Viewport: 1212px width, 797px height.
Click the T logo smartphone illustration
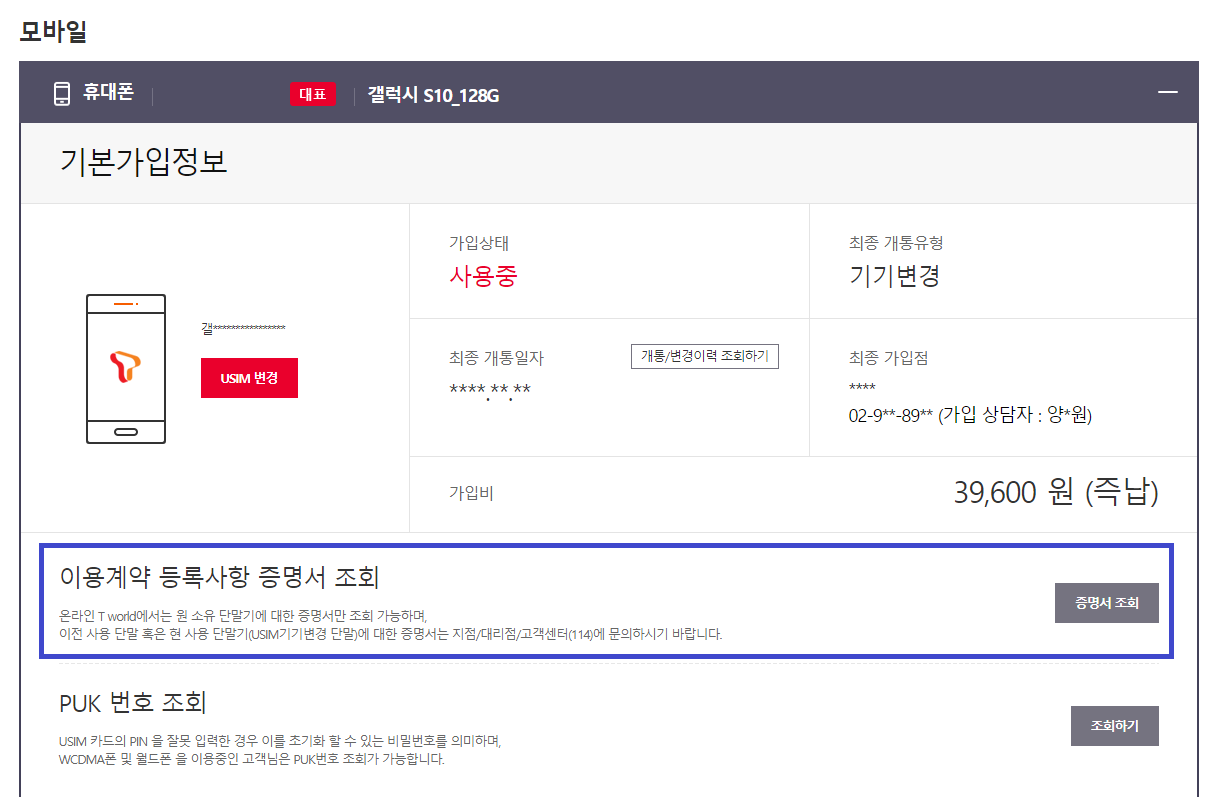(126, 369)
